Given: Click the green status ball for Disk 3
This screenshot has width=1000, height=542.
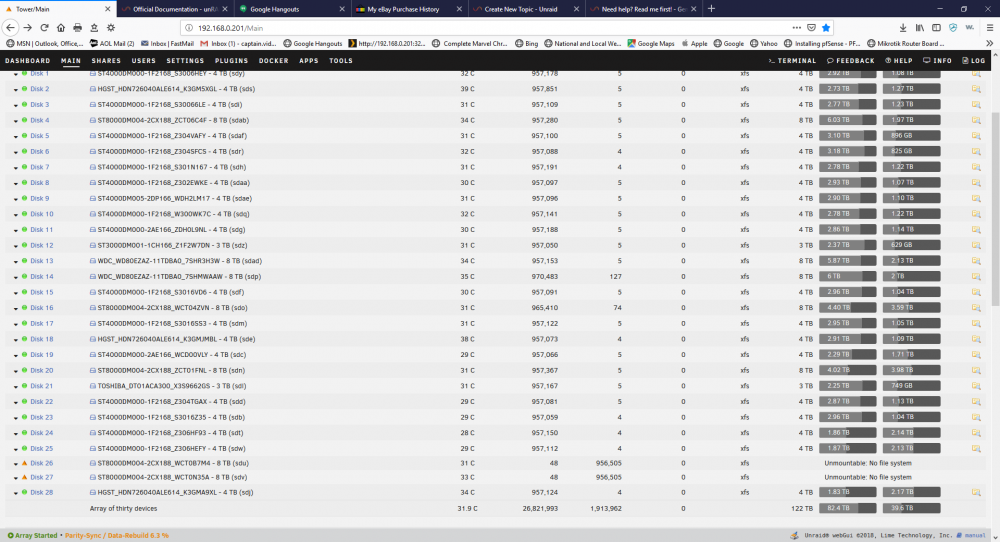Looking at the screenshot, I should 25,105.
